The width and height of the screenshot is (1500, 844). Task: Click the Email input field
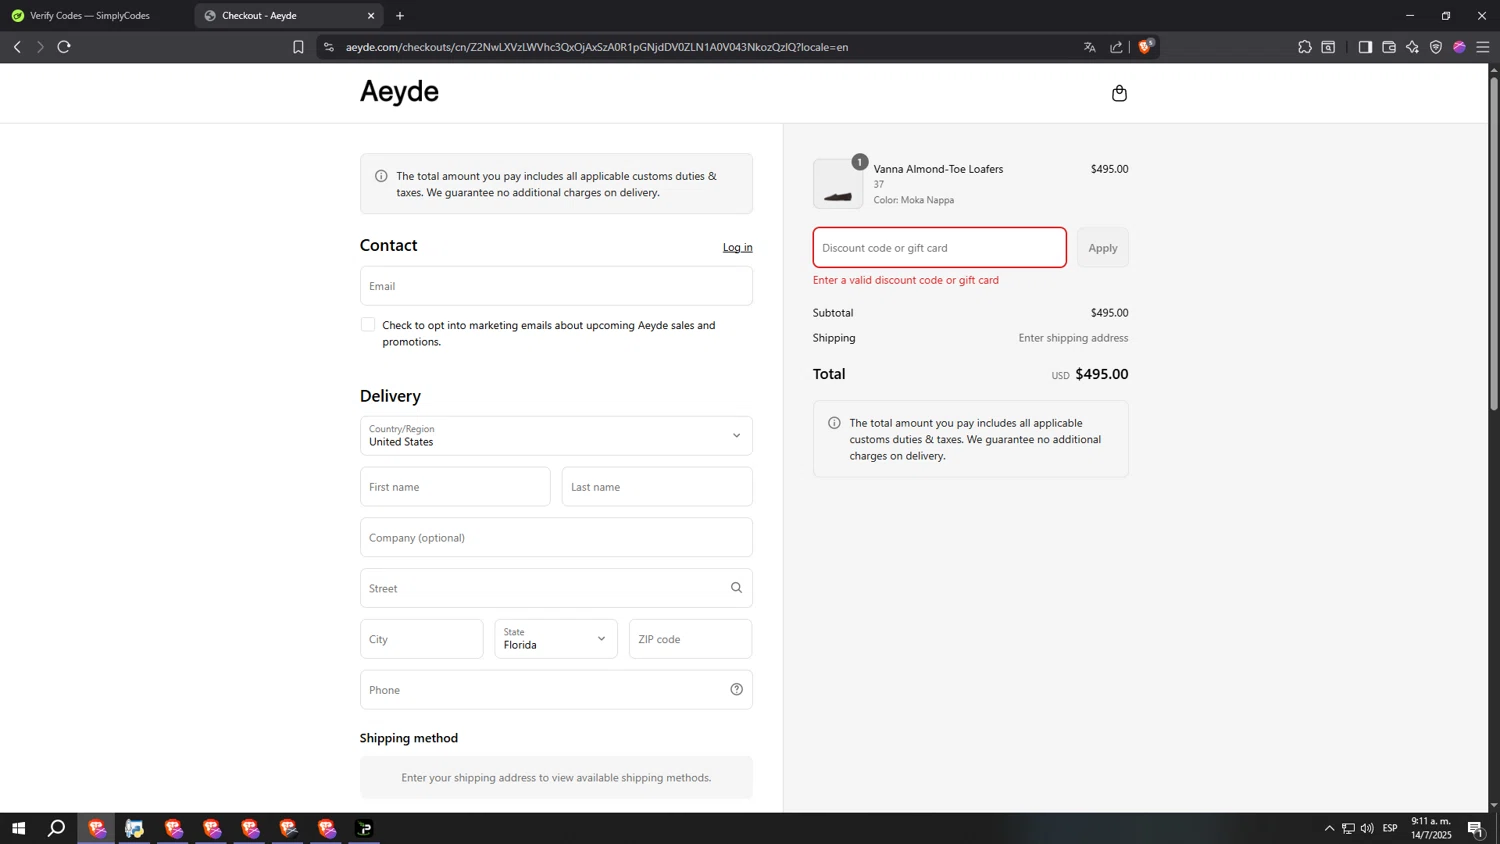click(x=556, y=286)
